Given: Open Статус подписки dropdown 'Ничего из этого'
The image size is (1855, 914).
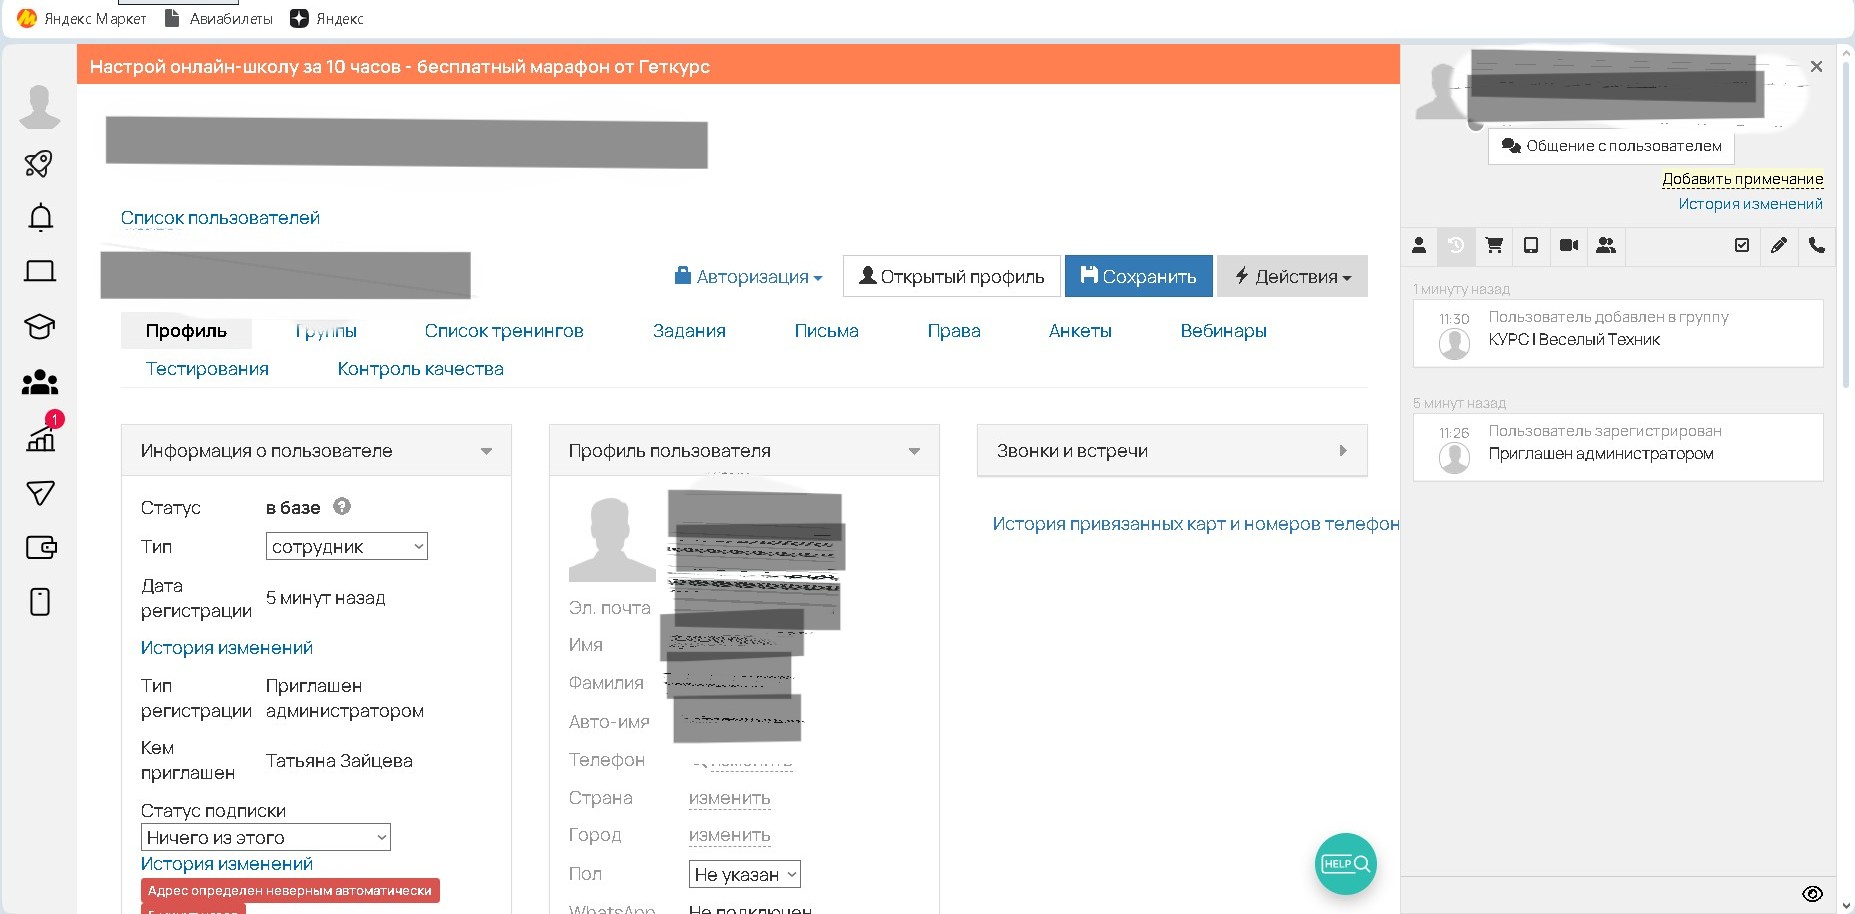Looking at the screenshot, I should coord(266,837).
